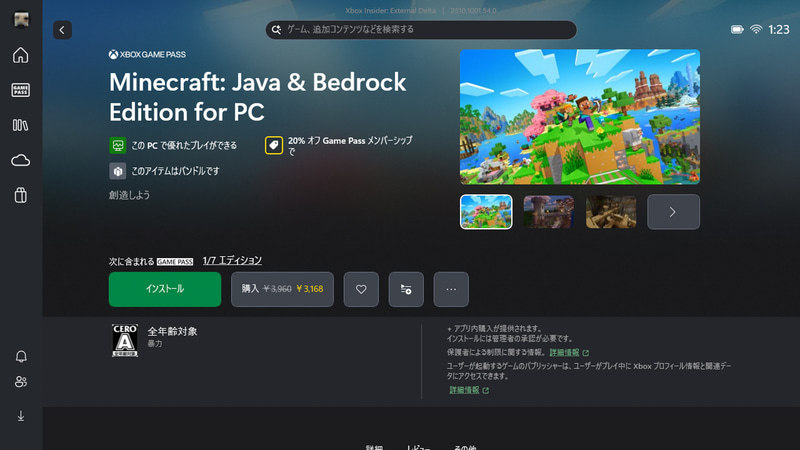Open Cloud Gaming in sidebar
The width and height of the screenshot is (800, 450).
pyautogui.click(x=21, y=160)
